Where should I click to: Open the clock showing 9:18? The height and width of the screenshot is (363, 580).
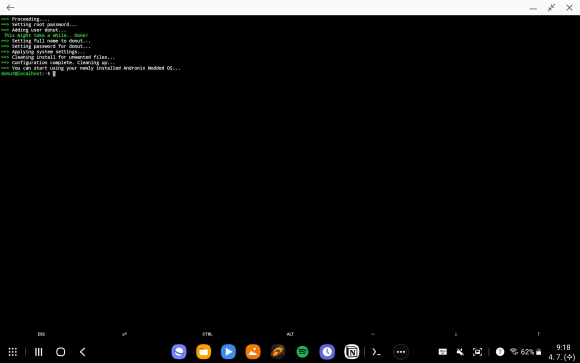563,347
